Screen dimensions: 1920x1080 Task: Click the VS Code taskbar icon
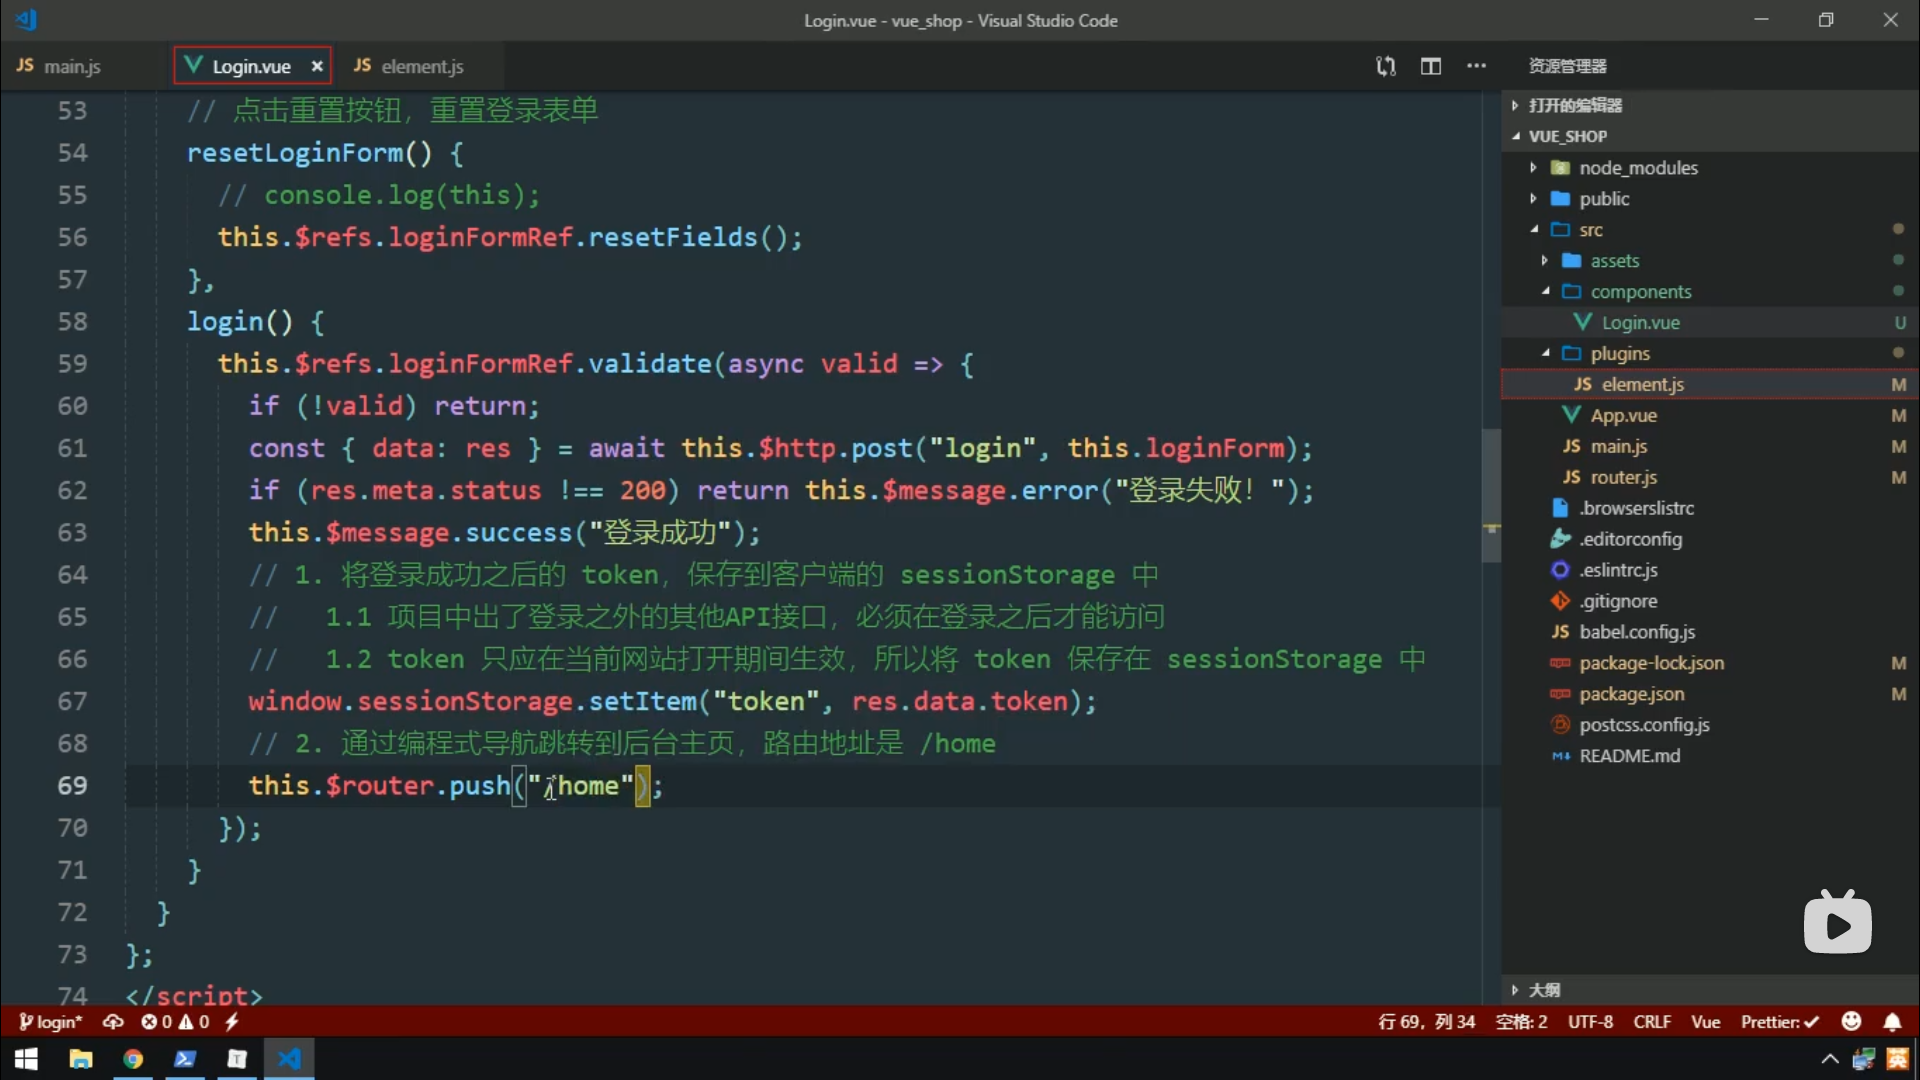click(289, 1059)
